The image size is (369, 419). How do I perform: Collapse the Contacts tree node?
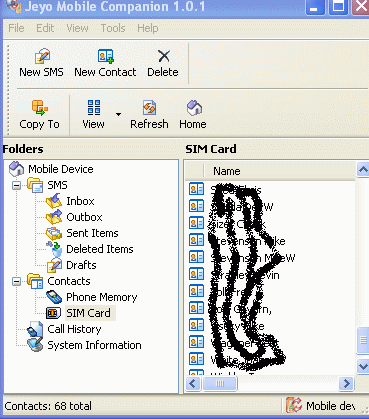pyautogui.click(x=16, y=281)
